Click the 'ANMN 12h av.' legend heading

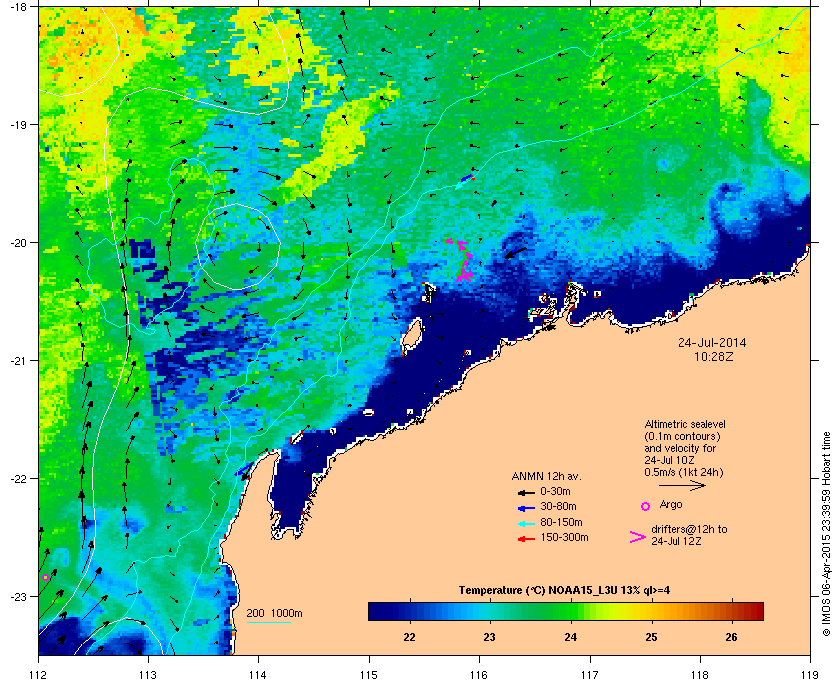(546, 476)
